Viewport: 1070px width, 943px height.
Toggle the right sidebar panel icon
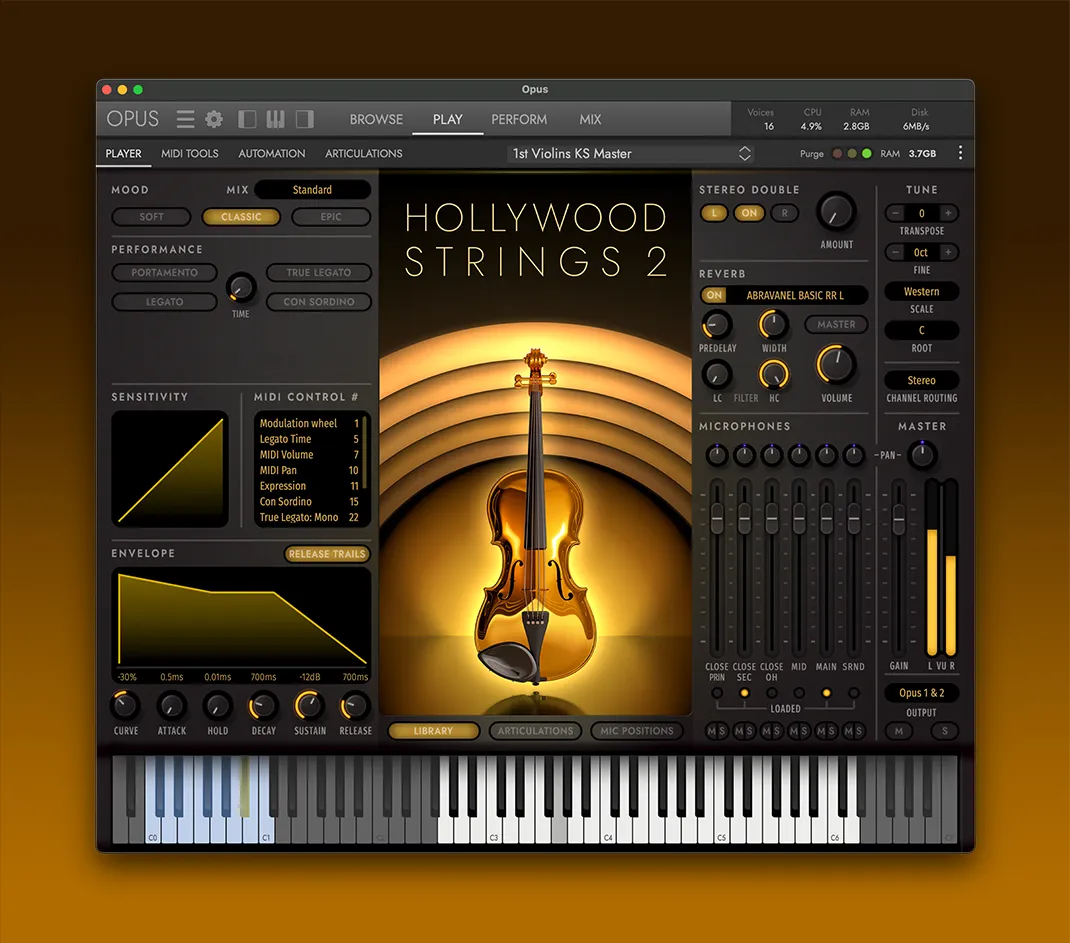click(304, 119)
